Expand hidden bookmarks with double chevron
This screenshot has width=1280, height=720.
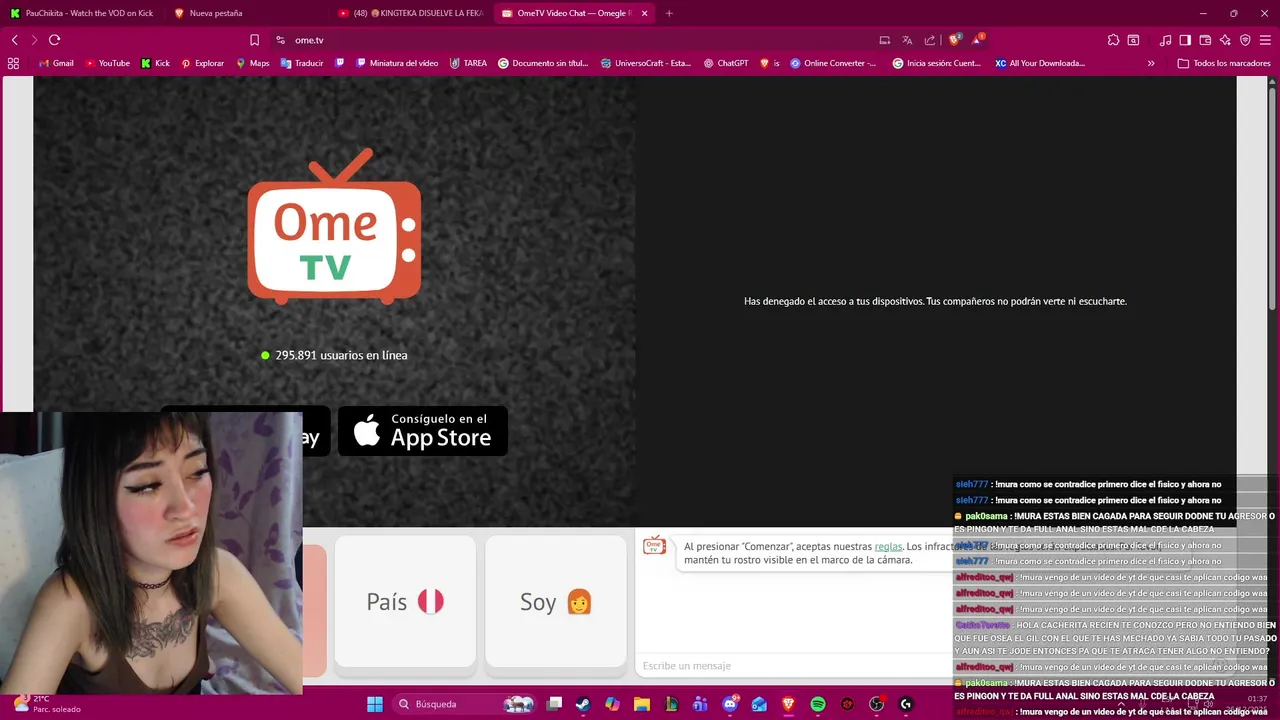(x=1151, y=63)
